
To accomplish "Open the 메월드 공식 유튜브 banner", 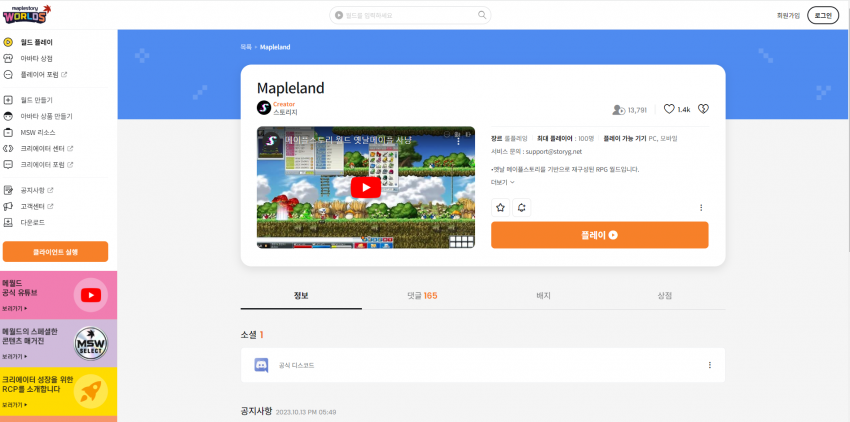I will pyautogui.click(x=59, y=295).
